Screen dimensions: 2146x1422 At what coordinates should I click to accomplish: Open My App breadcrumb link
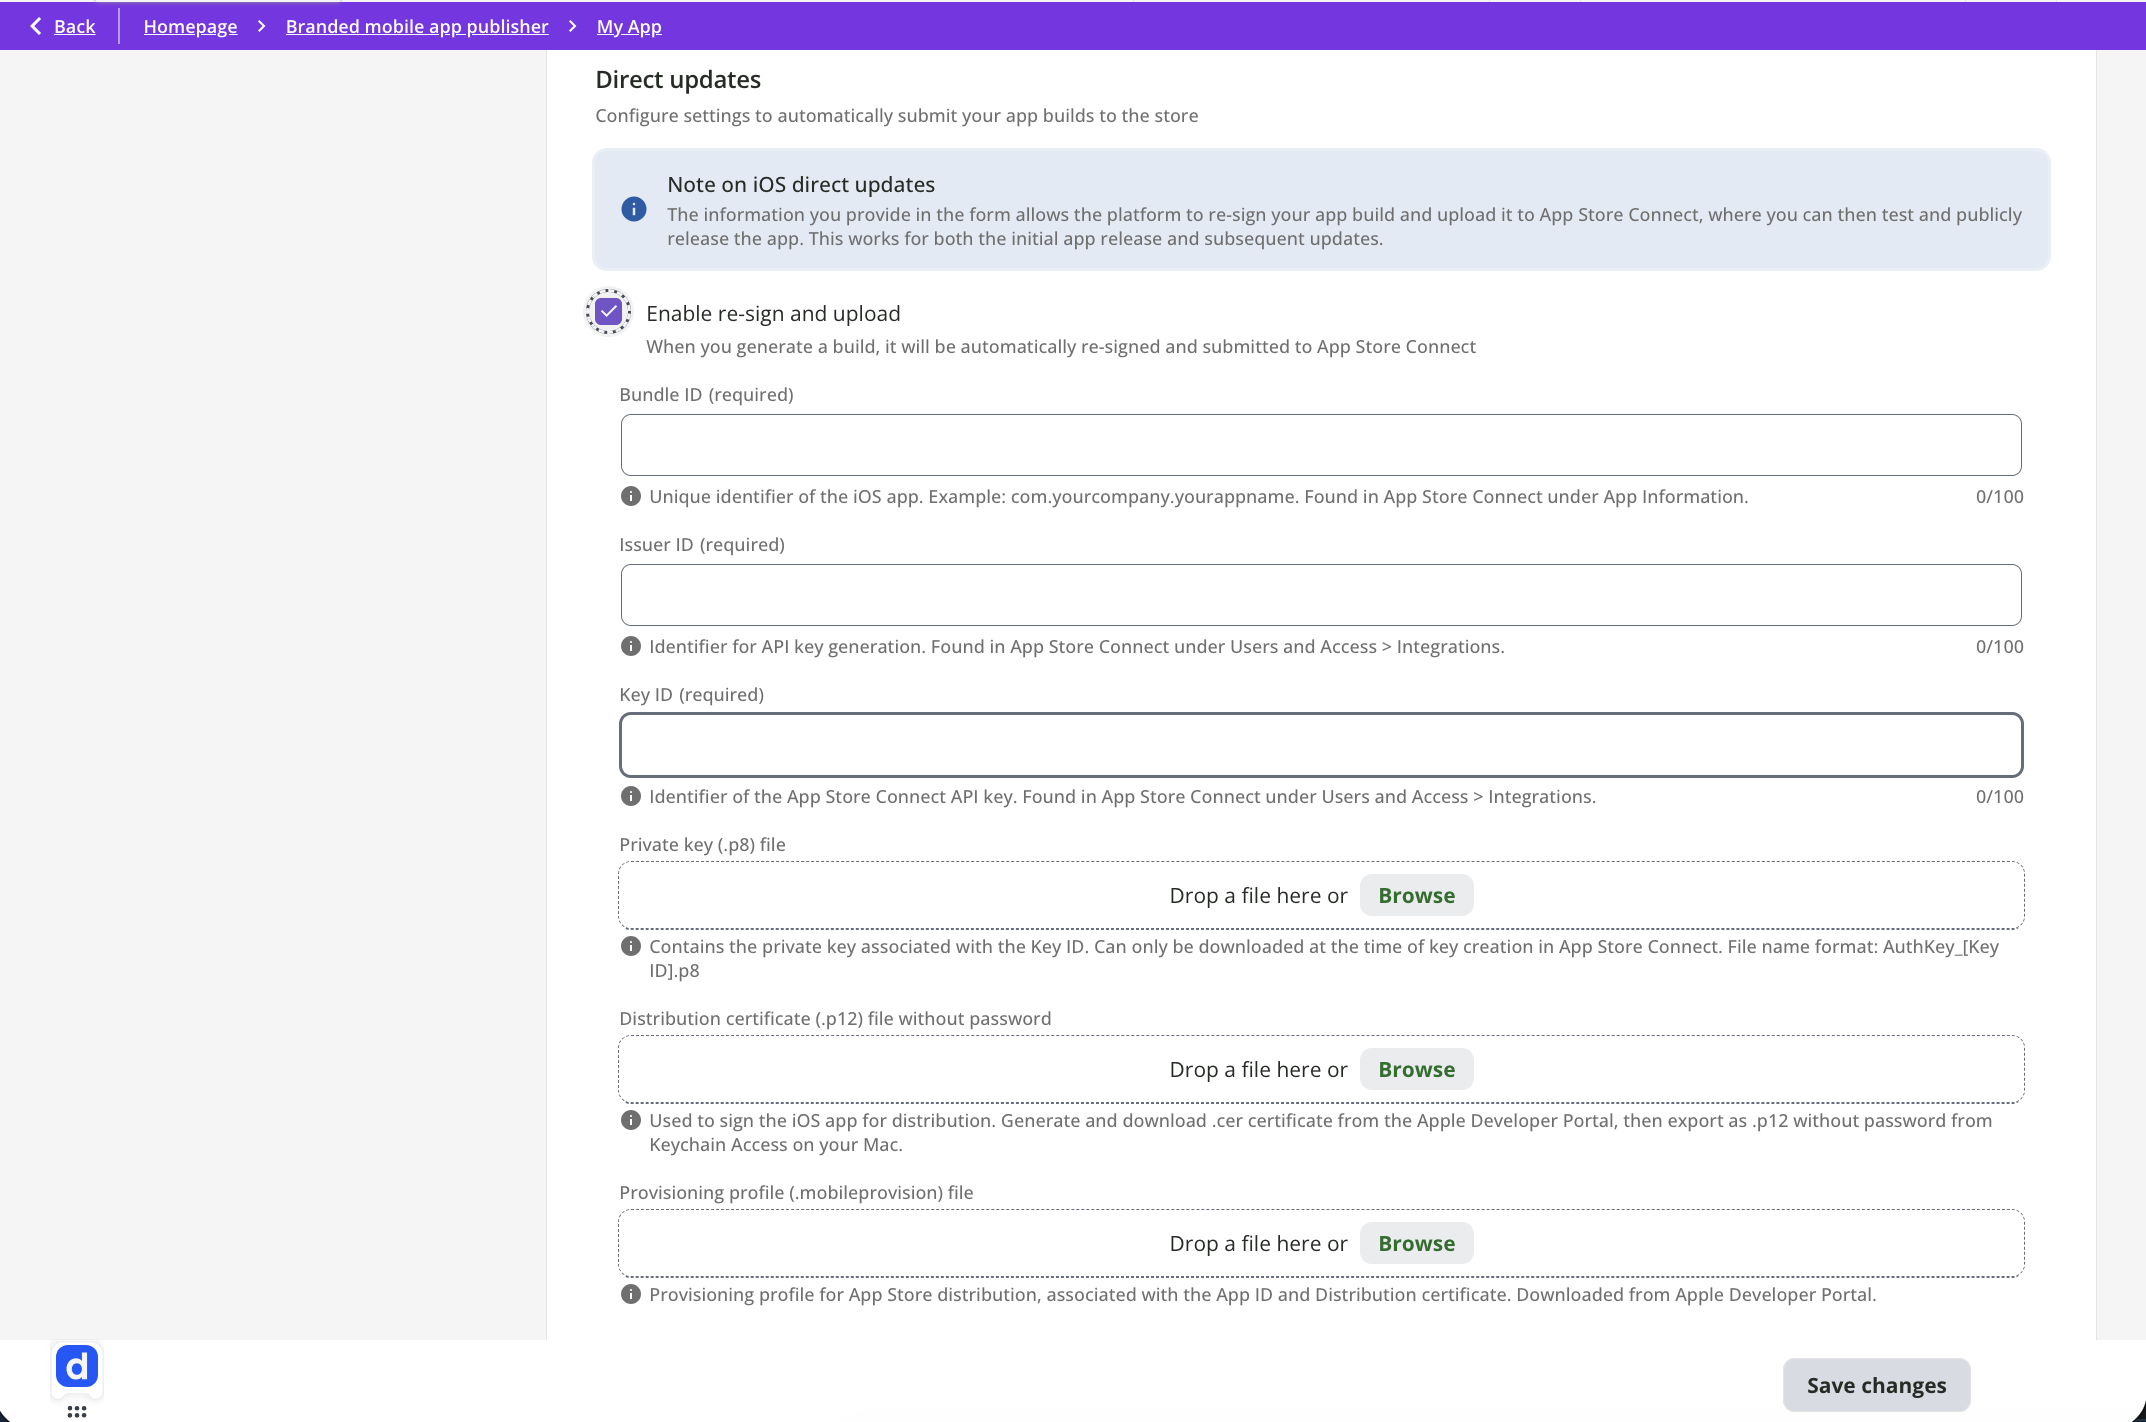coord(629,26)
